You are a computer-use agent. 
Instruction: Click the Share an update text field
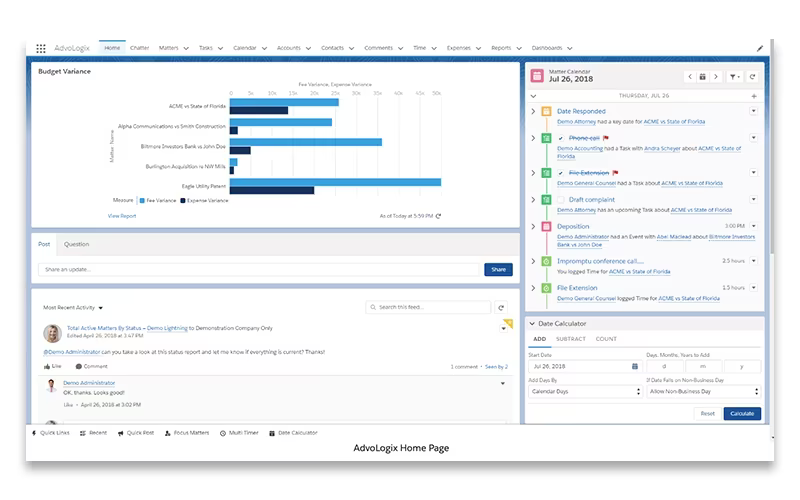[259, 269]
